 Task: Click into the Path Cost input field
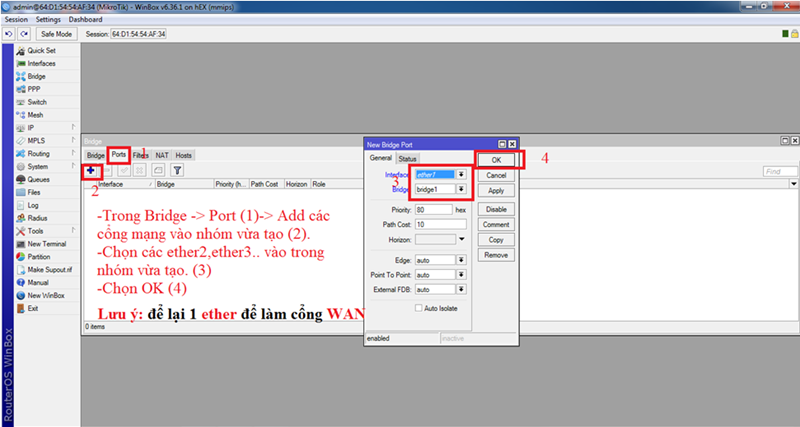440,224
